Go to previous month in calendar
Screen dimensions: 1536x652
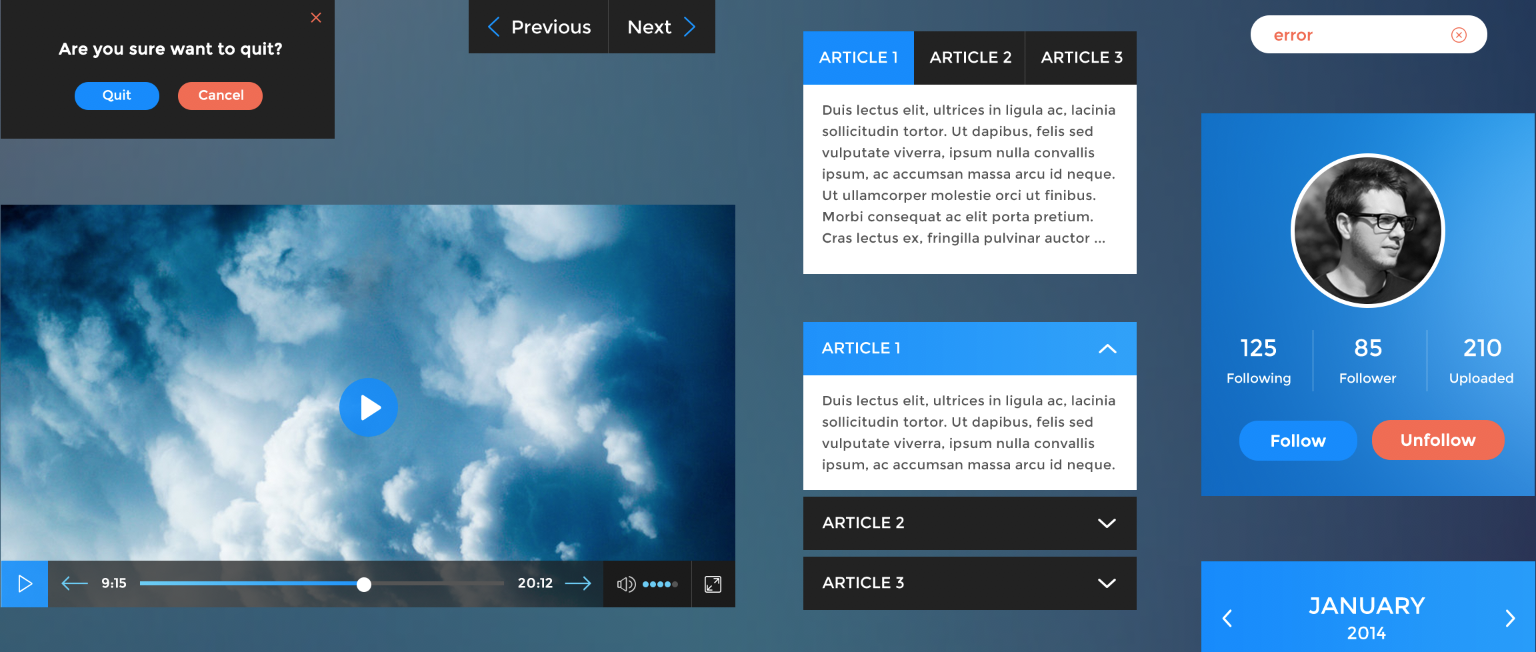tap(1227, 619)
